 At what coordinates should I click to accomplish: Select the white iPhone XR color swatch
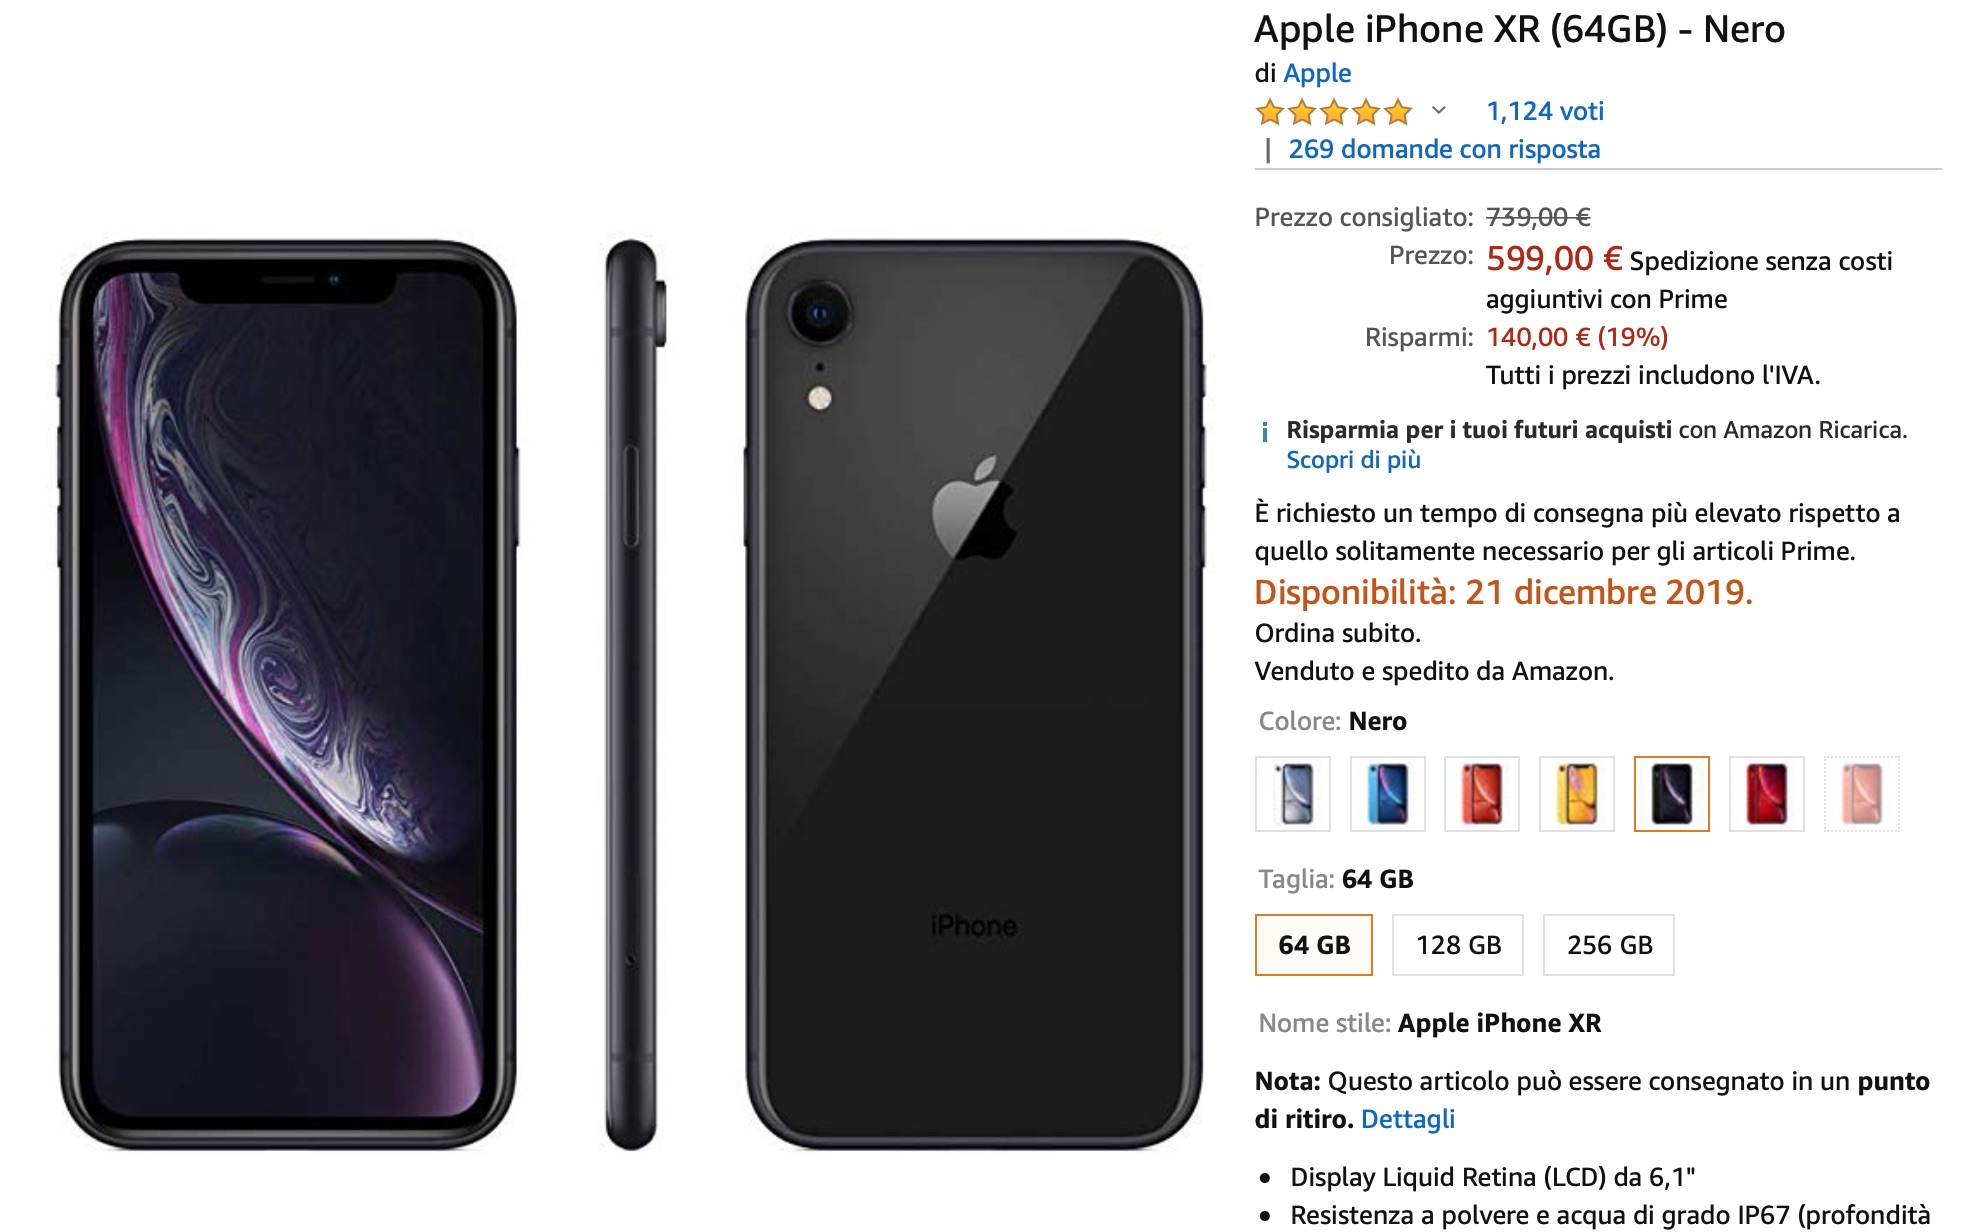[1293, 794]
